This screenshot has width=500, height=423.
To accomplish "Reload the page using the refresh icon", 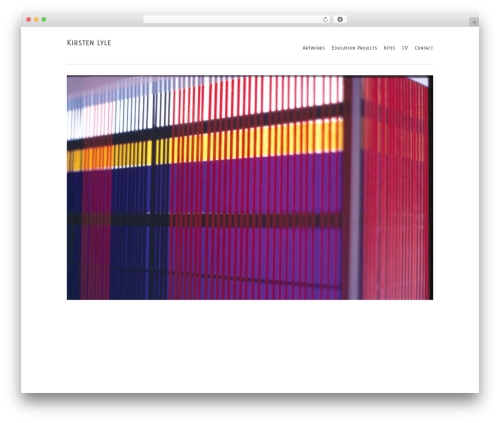I will coord(325,20).
